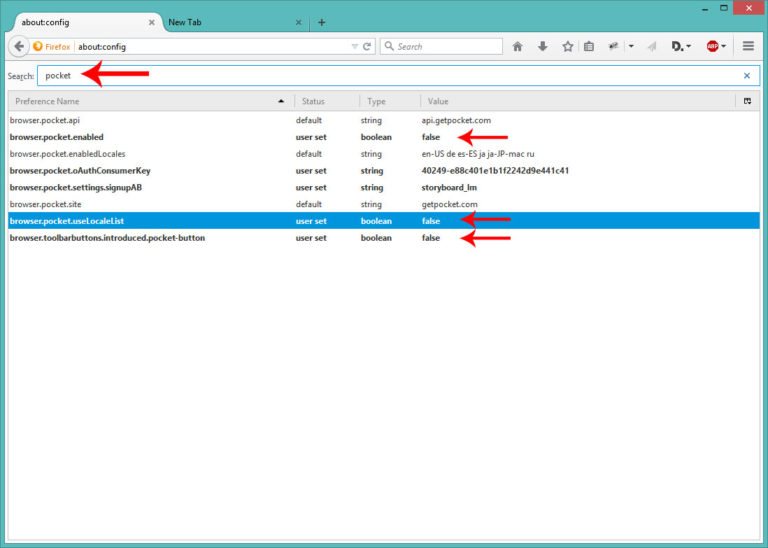Screen dimensions: 768x548
Task: Maximize the Firefox window
Action: click(723, 8)
